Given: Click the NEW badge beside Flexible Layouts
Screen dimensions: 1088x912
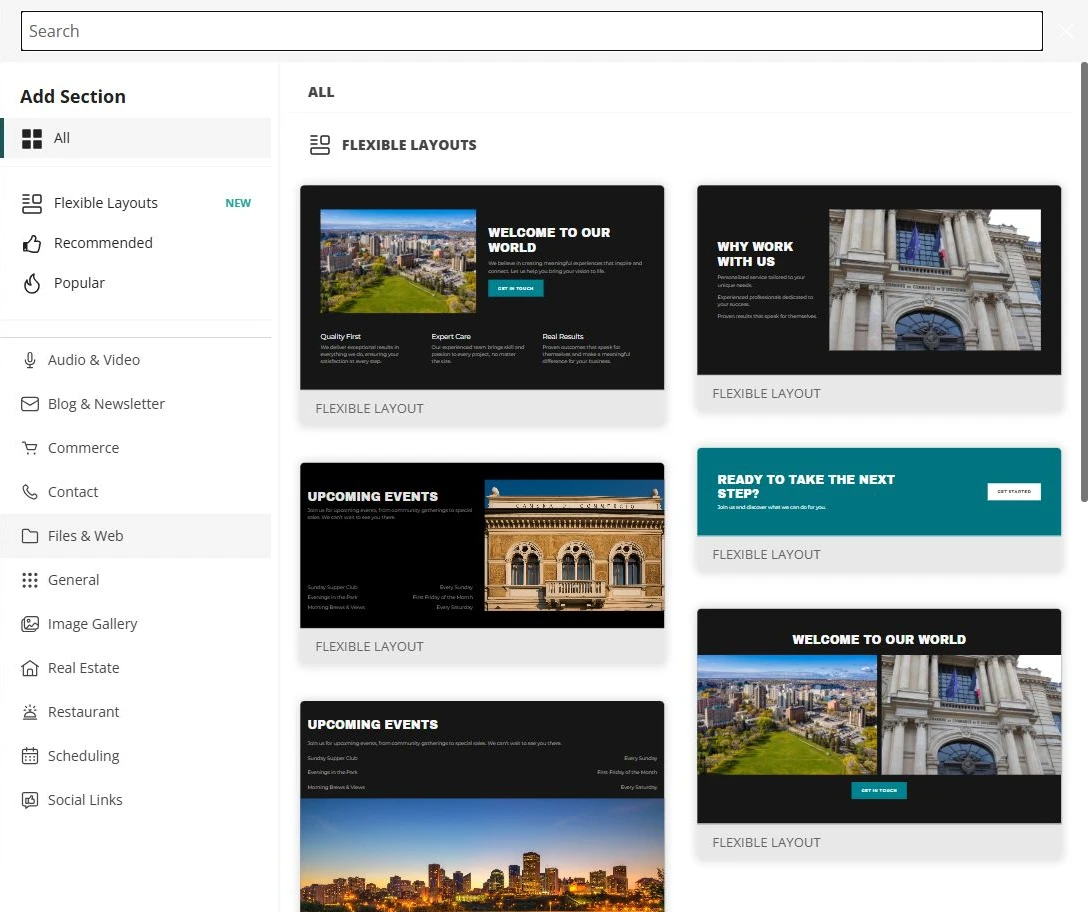Looking at the screenshot, I should pos(238,203).
